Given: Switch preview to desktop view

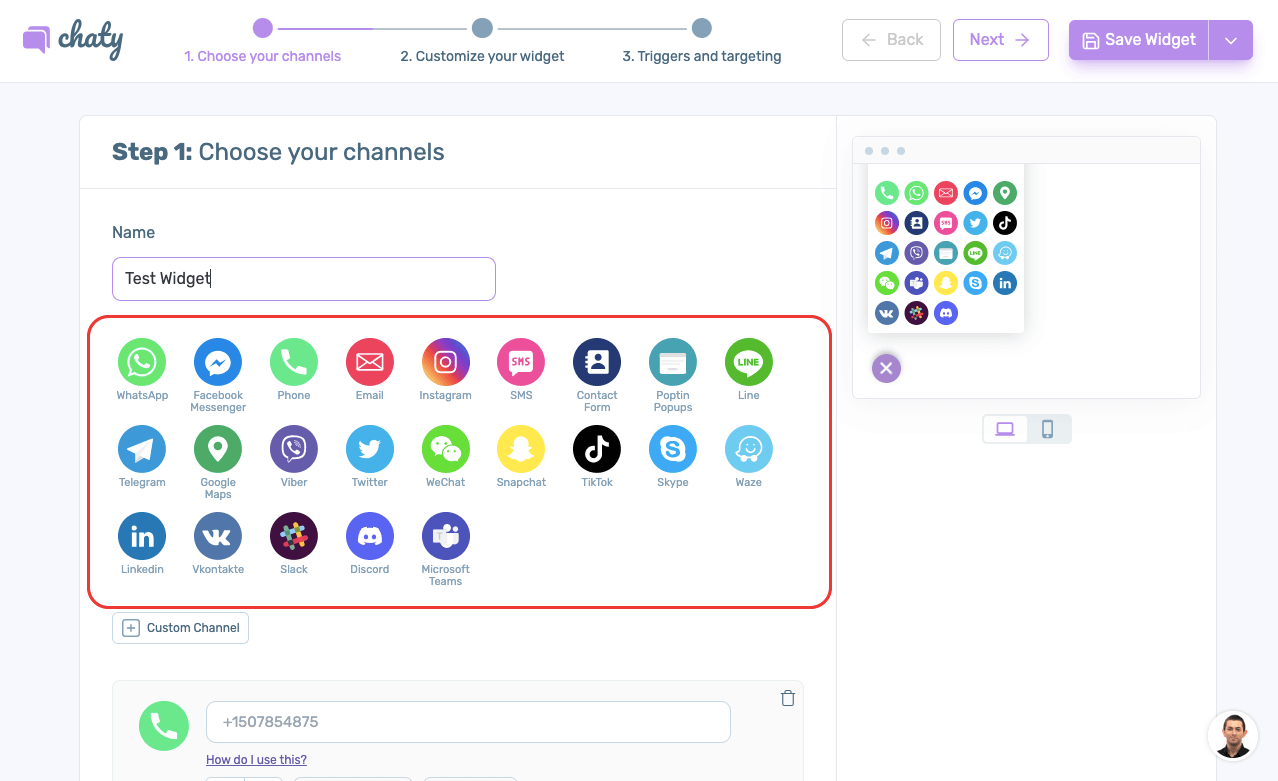Looking at the screenshot, I should (1005, 429).
